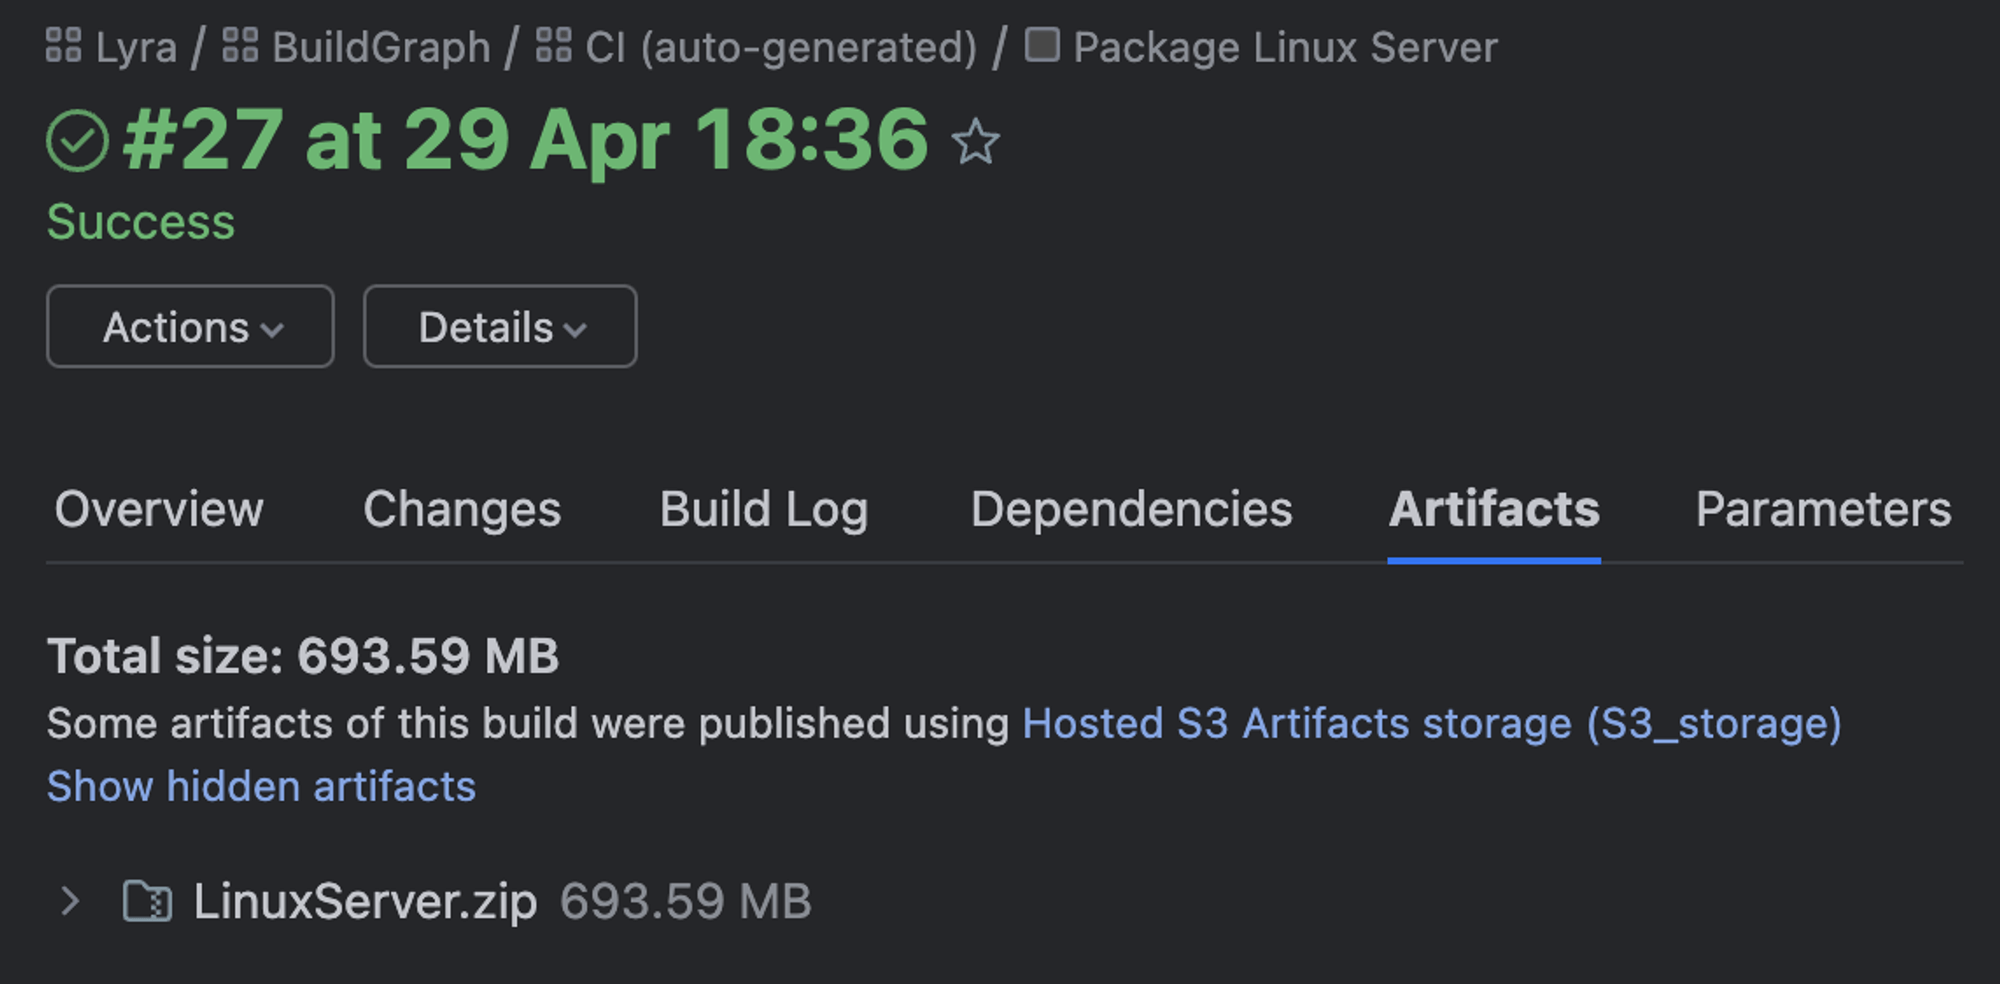The height and width of the screenshot is (984, 2000).
Task: Open the Lyra project breadcrumb
Action: click(136, 47)
